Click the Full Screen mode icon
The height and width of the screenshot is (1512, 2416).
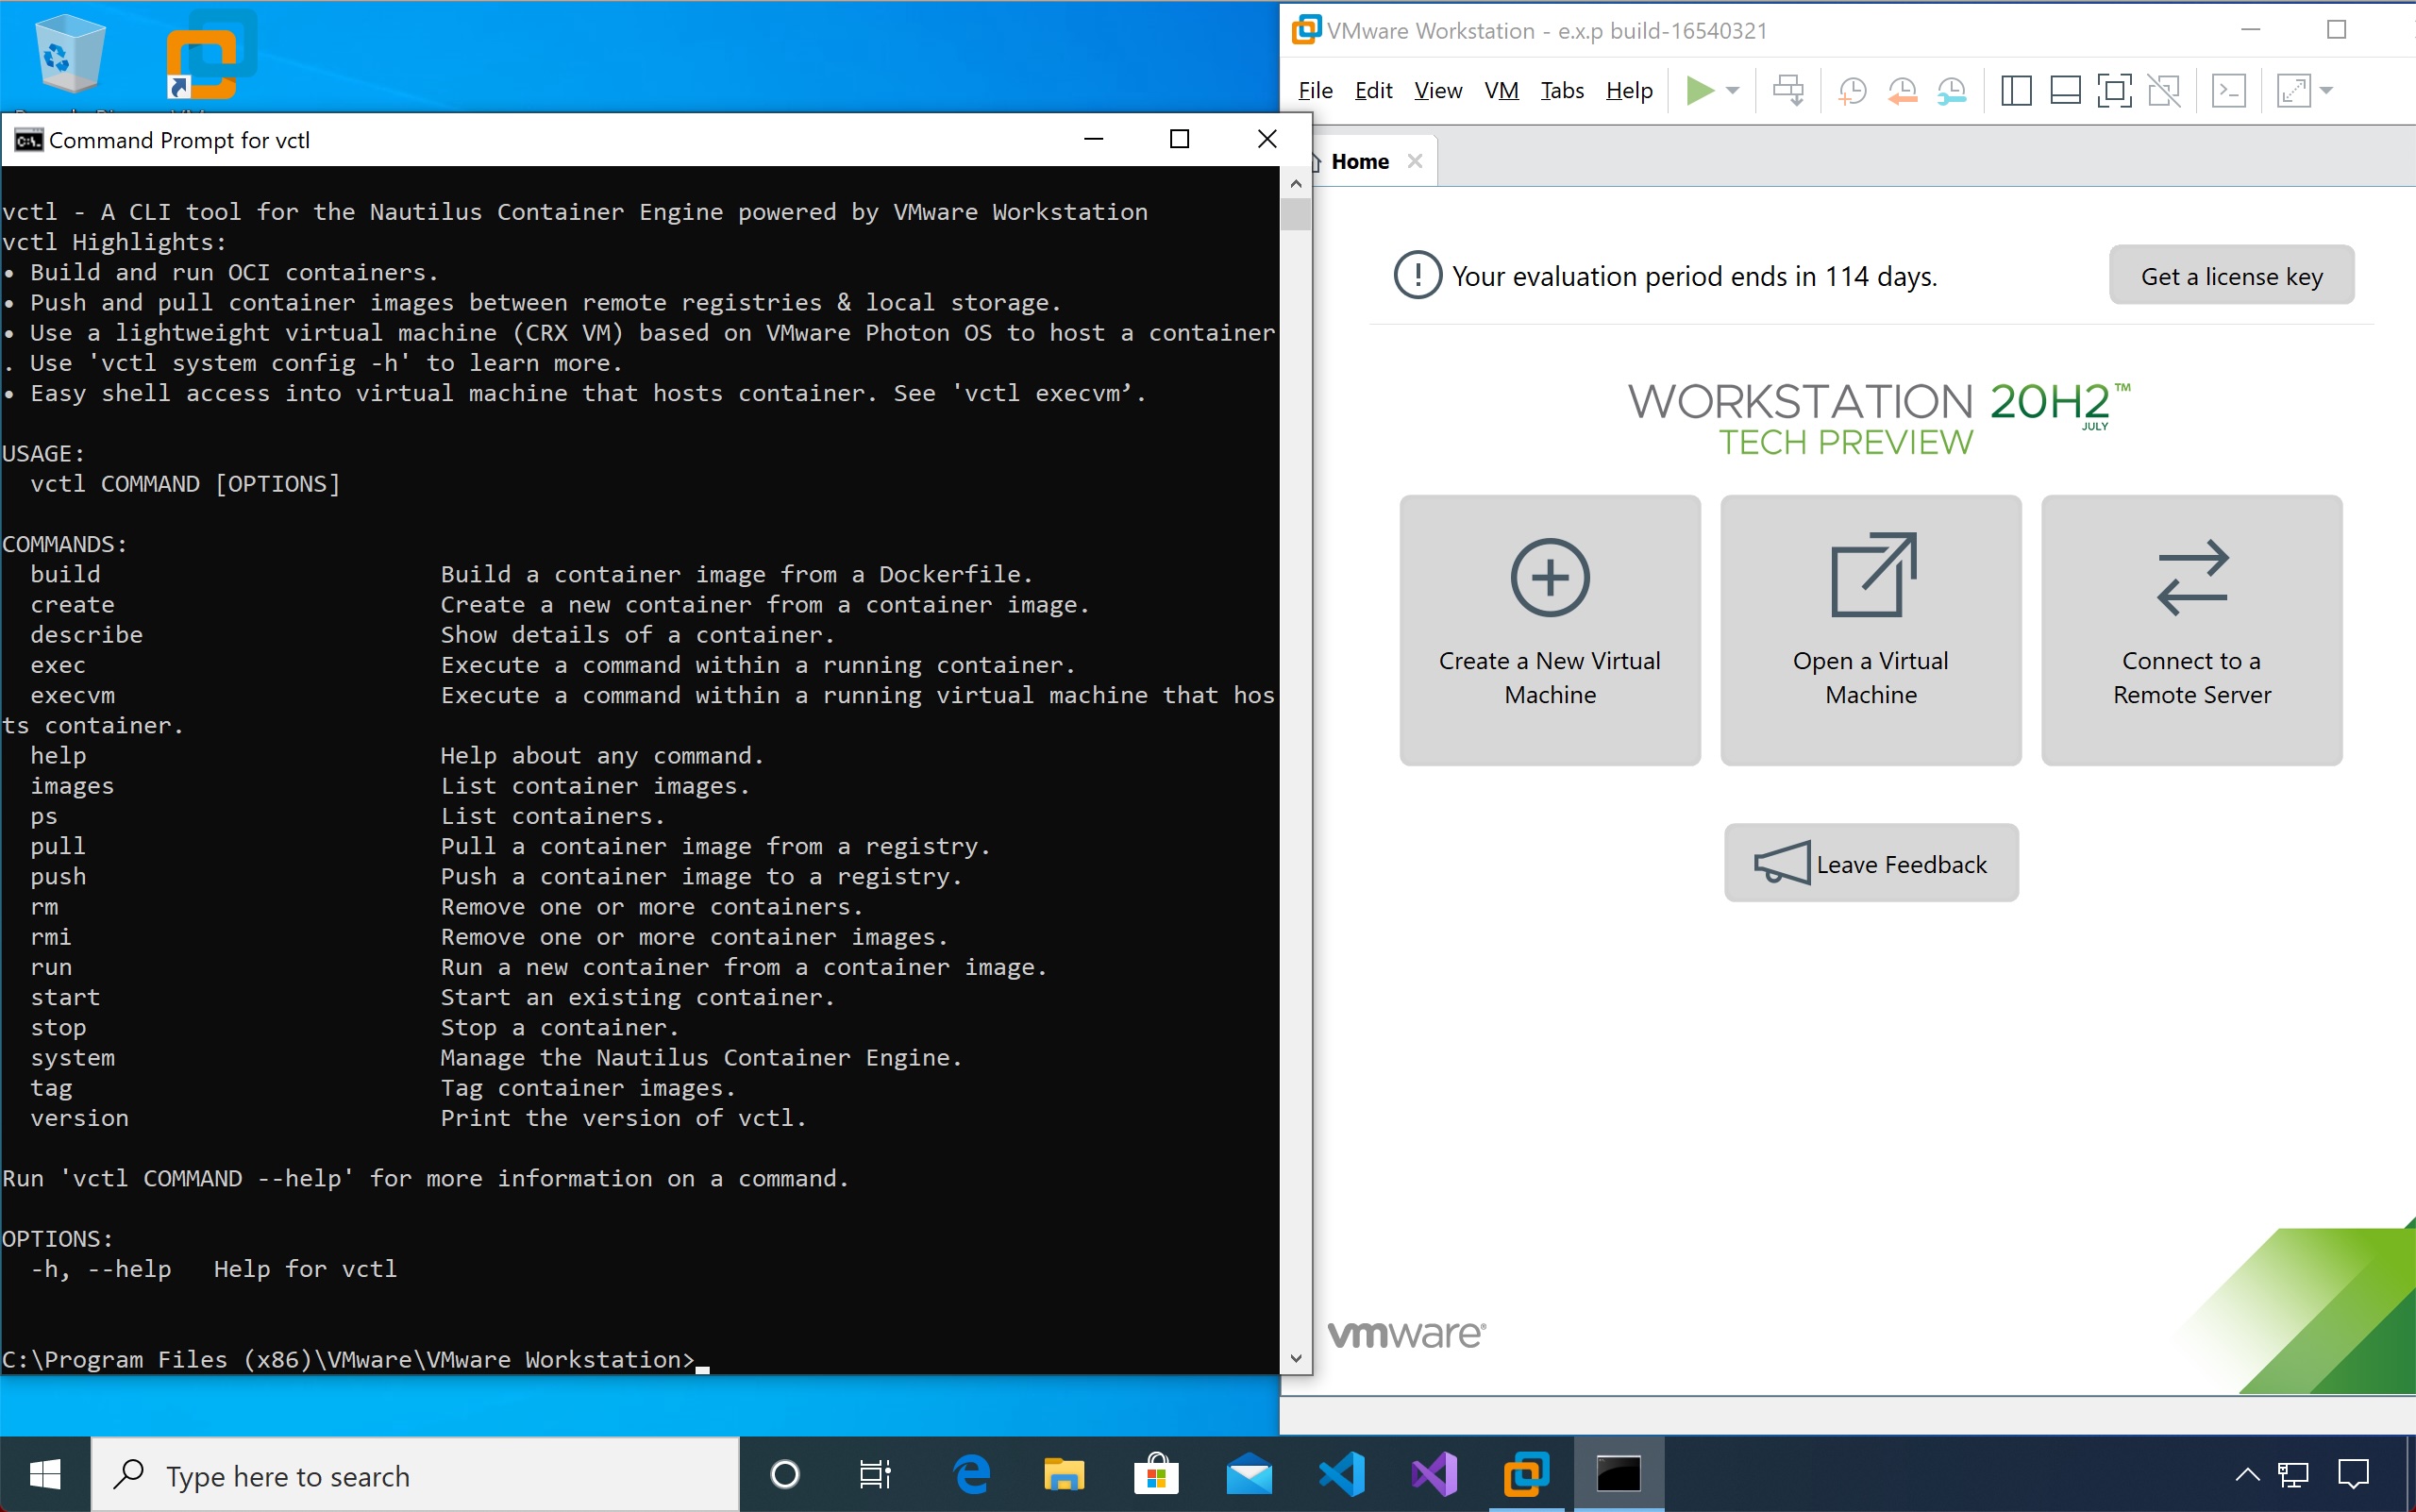point(2113,91)
